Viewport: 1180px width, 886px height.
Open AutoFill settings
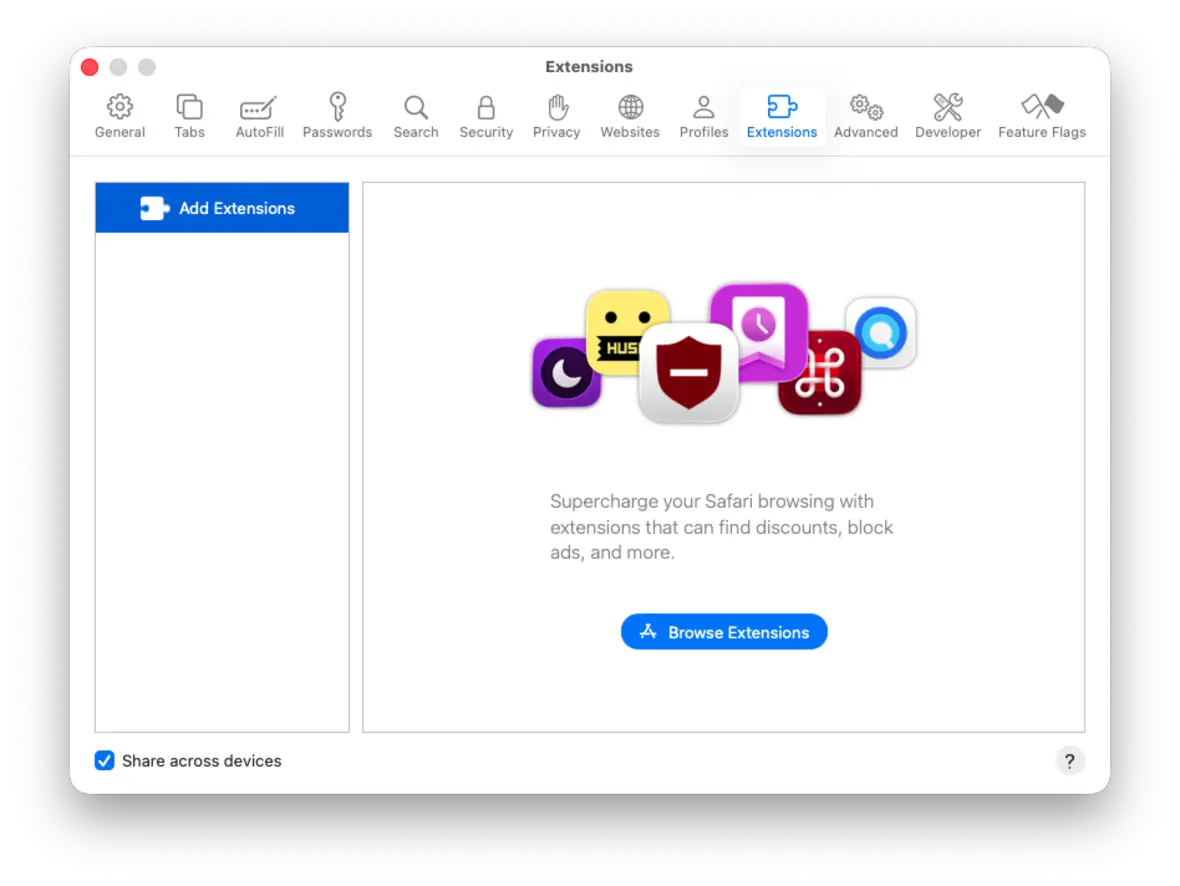point(259,115)
